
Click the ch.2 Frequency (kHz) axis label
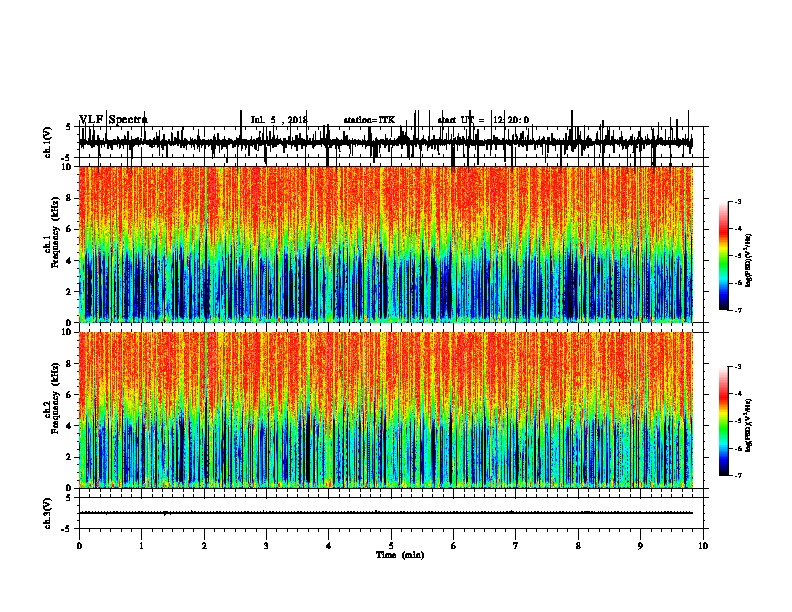pos(52,398)
